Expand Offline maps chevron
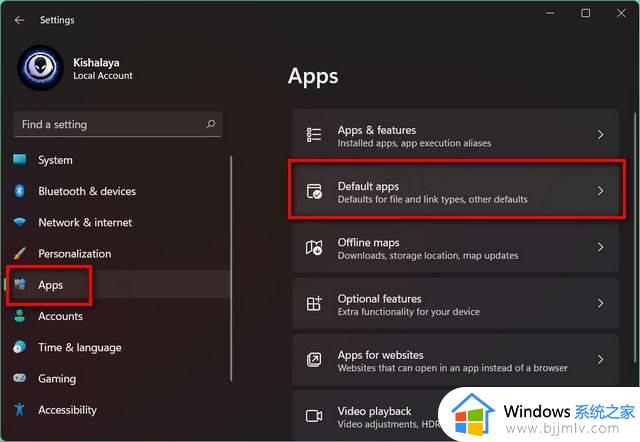 pos(600,247)
